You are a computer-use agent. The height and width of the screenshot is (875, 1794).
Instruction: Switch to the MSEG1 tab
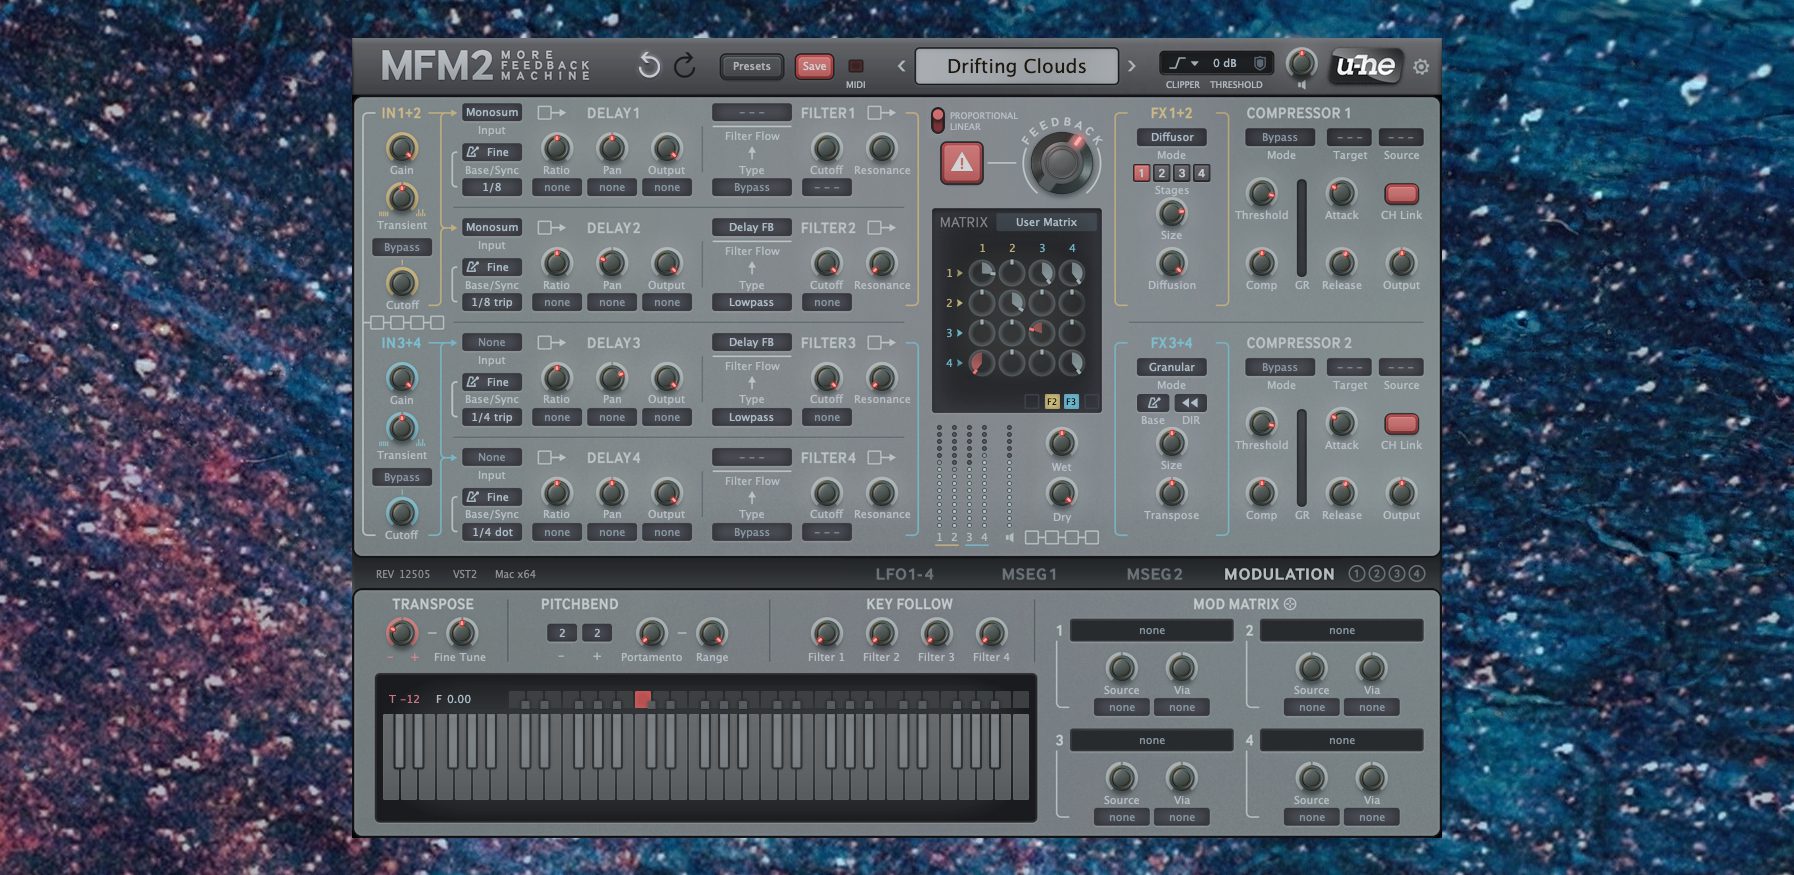(1029, 574)
